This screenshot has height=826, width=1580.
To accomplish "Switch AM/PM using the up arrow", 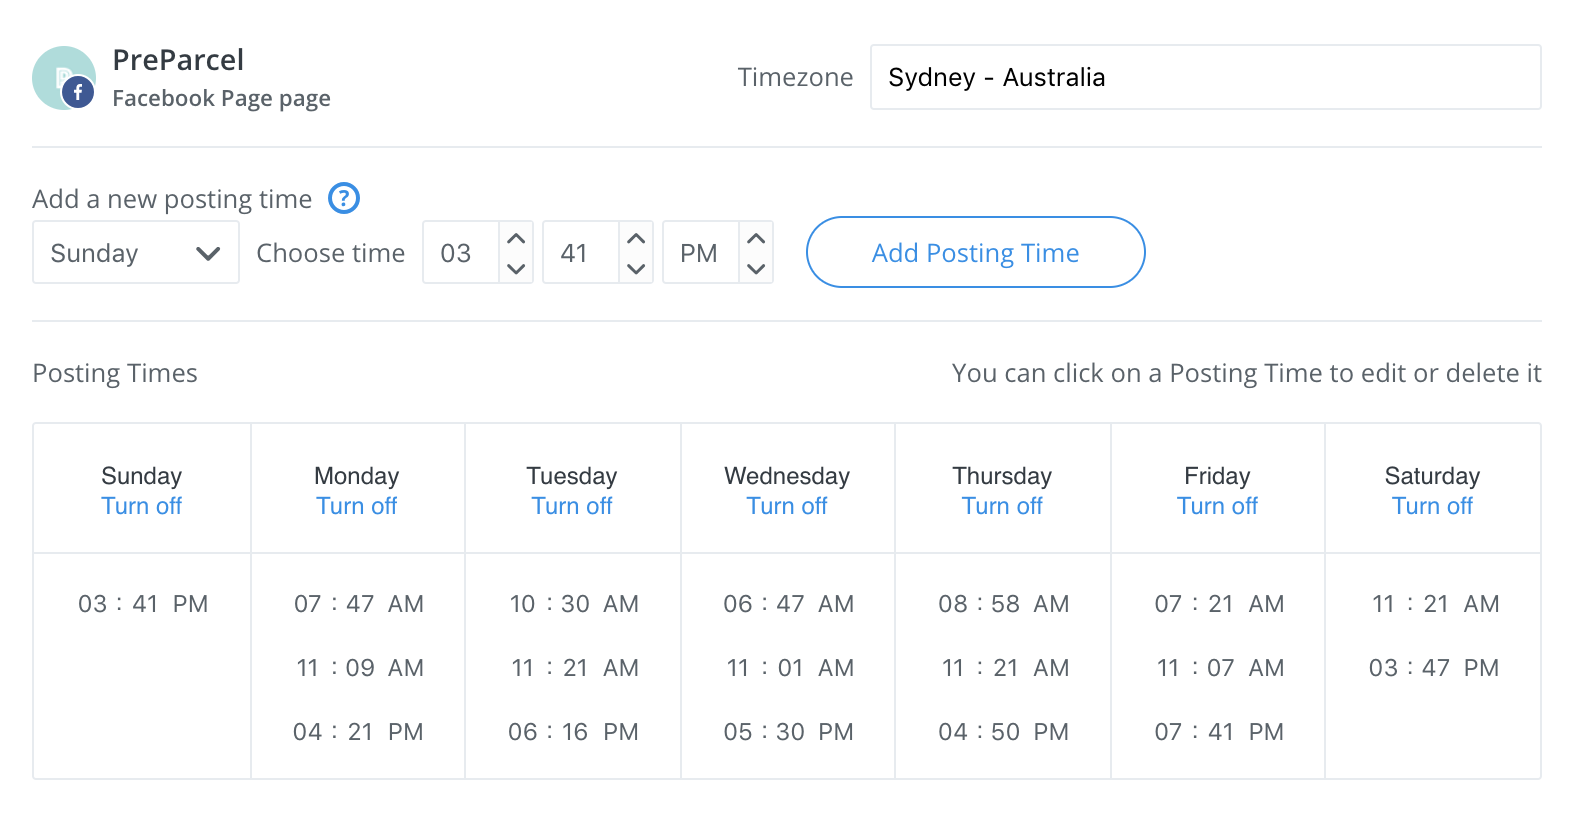I will click(x=756, y=239).
